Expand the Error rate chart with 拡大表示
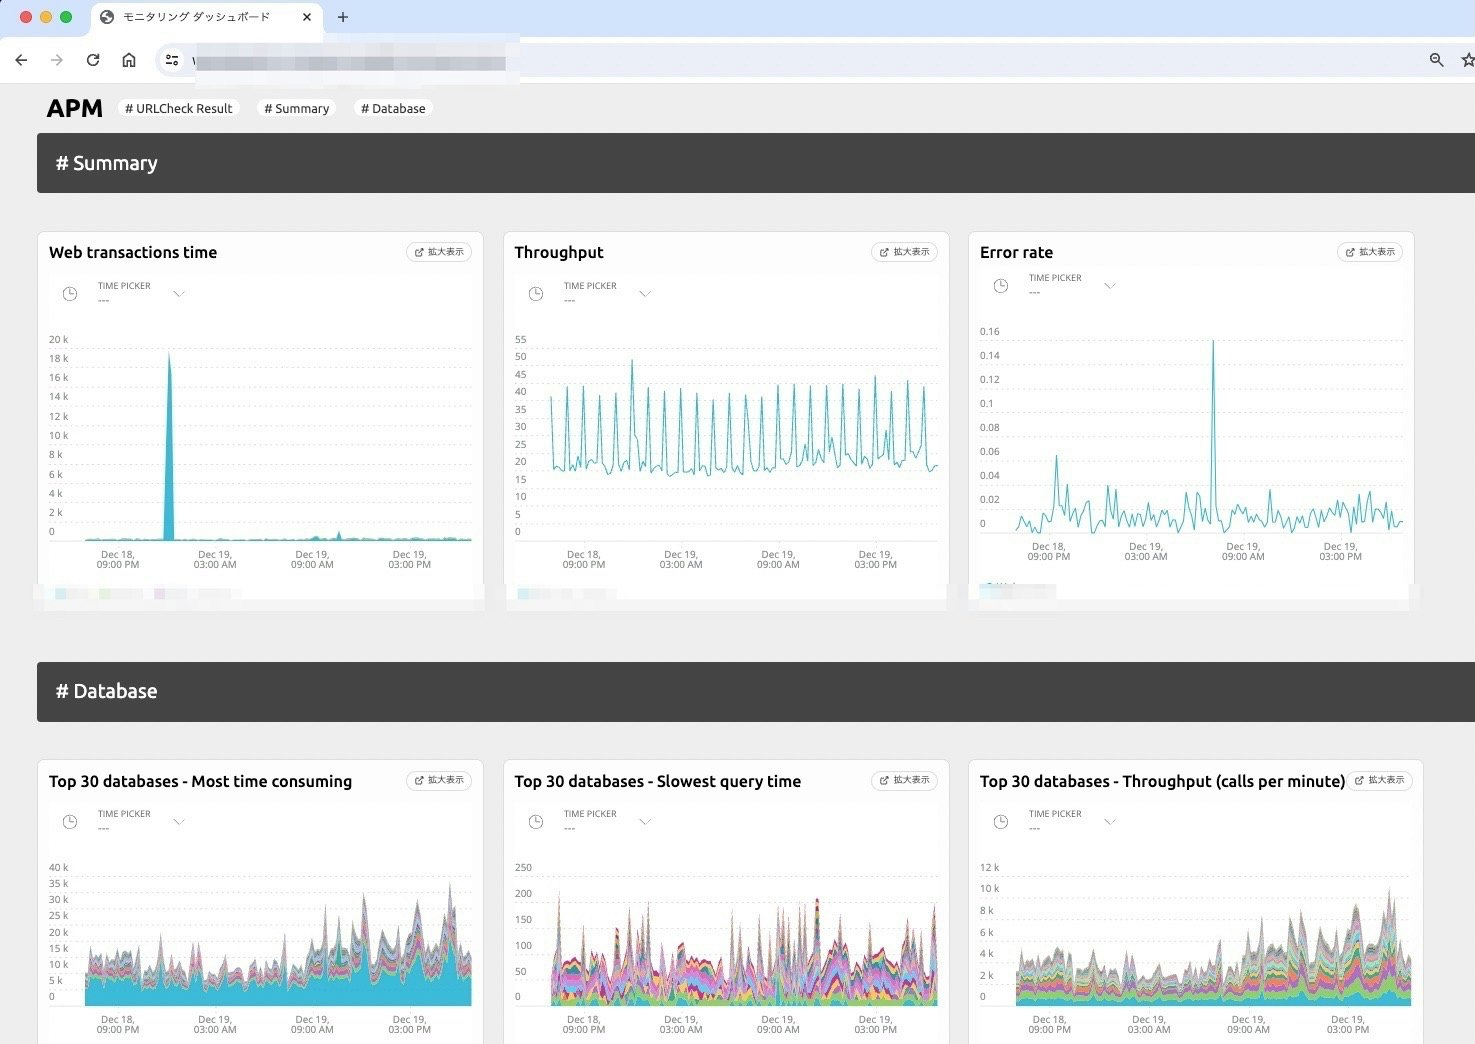The width and height of the screenshot is (1475, 1044). point(1370,252)
